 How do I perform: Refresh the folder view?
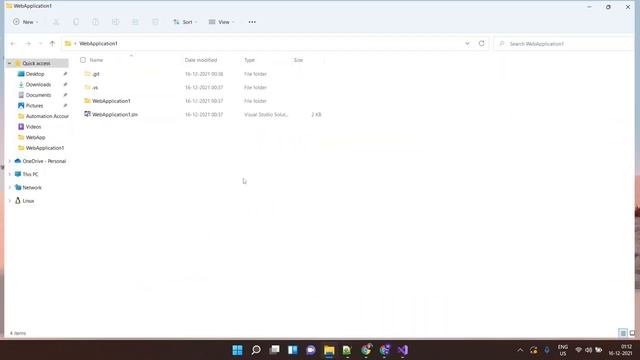click(482, 44)
